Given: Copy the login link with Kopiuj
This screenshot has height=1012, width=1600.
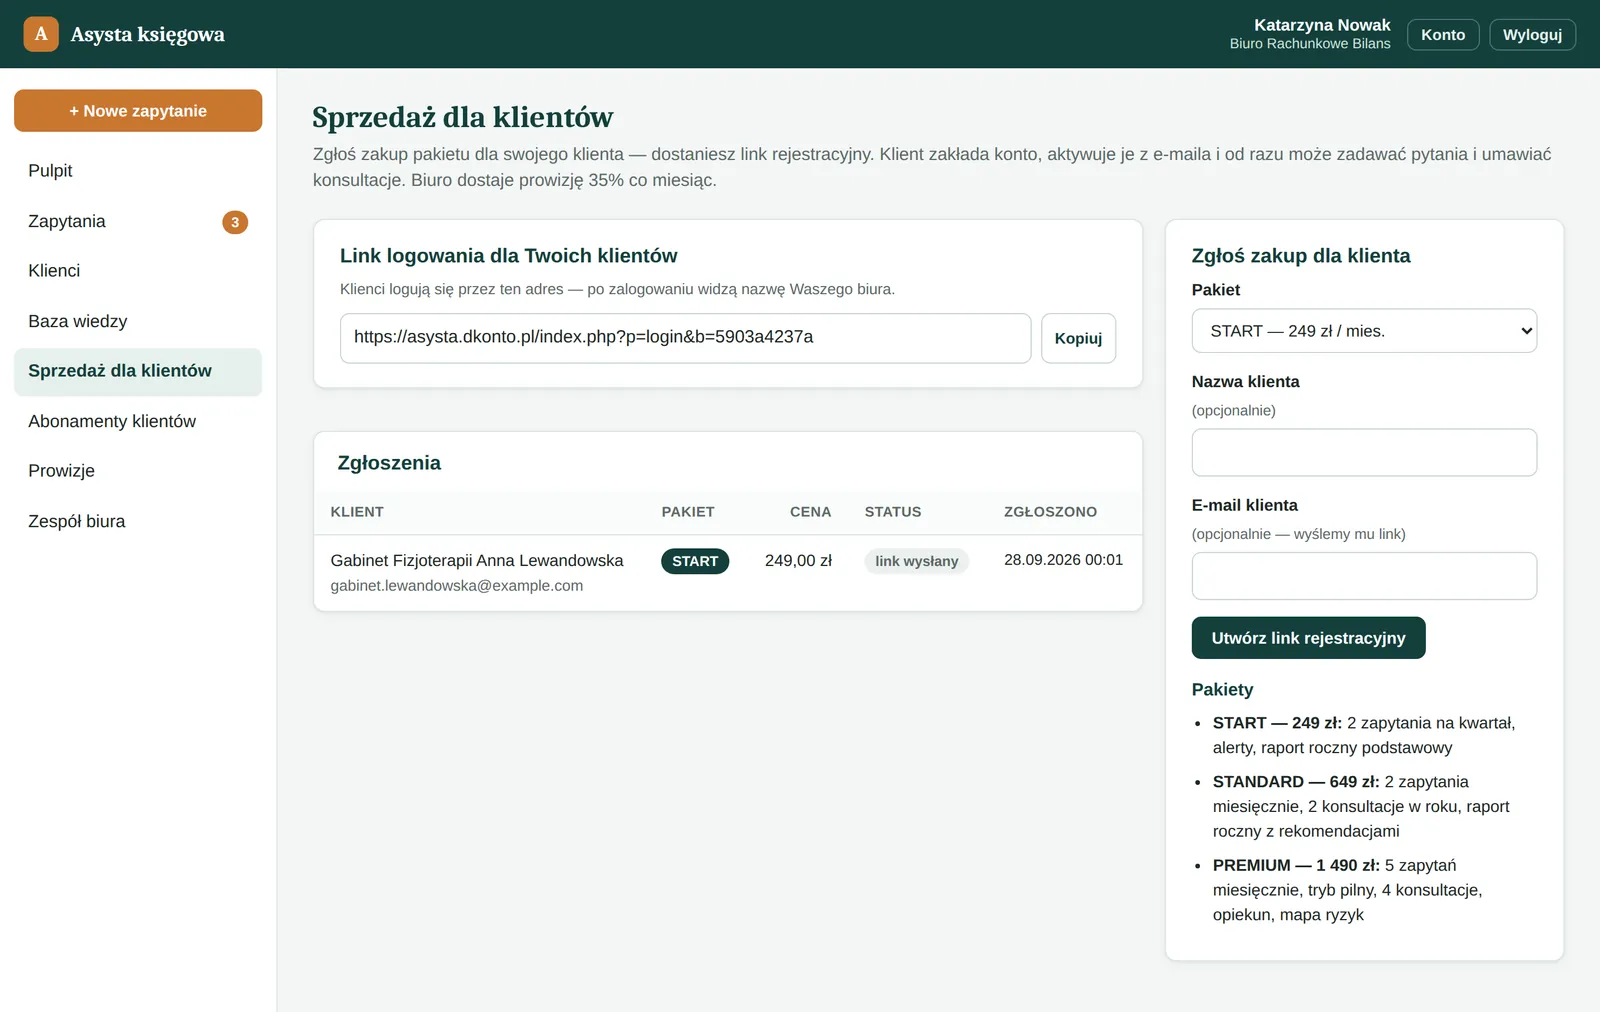Looking at the screenshot, I should coord(1078,338).
